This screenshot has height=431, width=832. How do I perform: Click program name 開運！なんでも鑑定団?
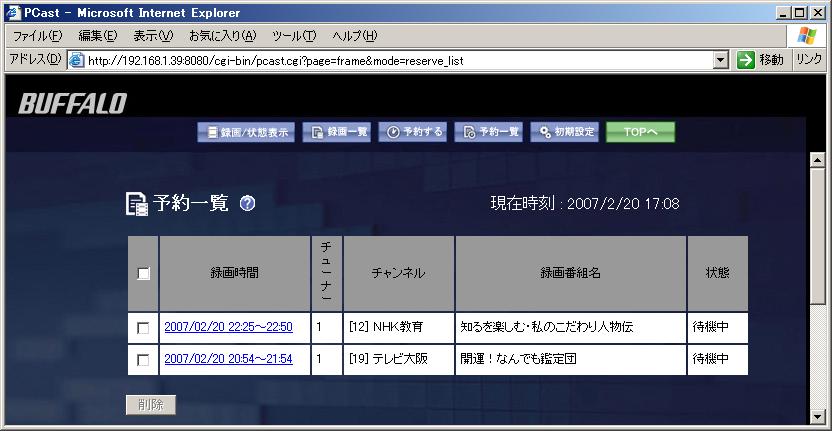pyautogui.click(x=518, y=359)
